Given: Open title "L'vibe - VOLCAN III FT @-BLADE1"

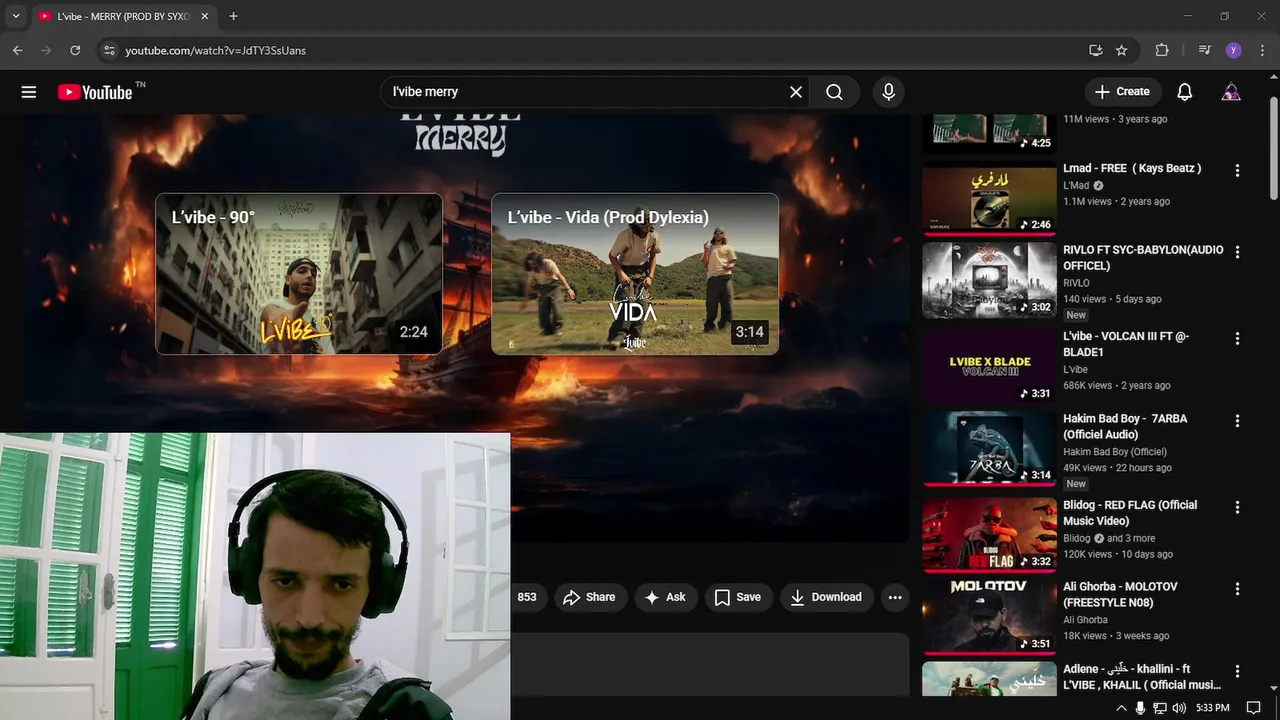Looking at the screenshot, I should click(x=1126, y=344).
